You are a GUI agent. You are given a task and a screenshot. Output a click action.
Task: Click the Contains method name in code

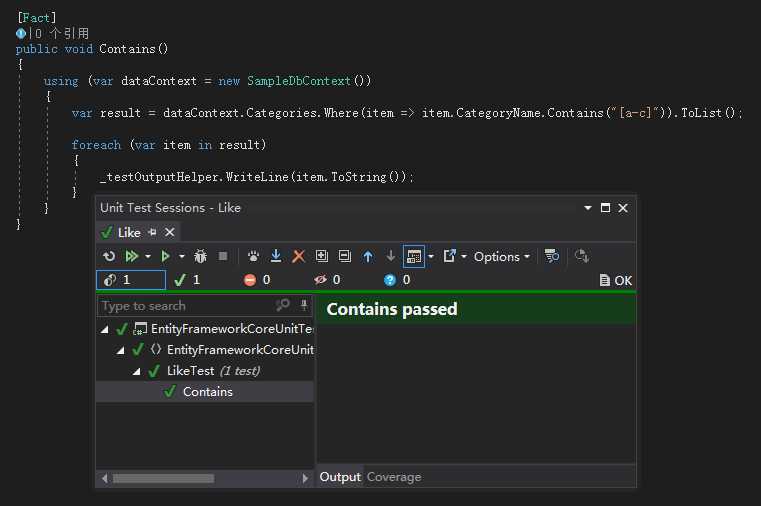tap(127, 49)
